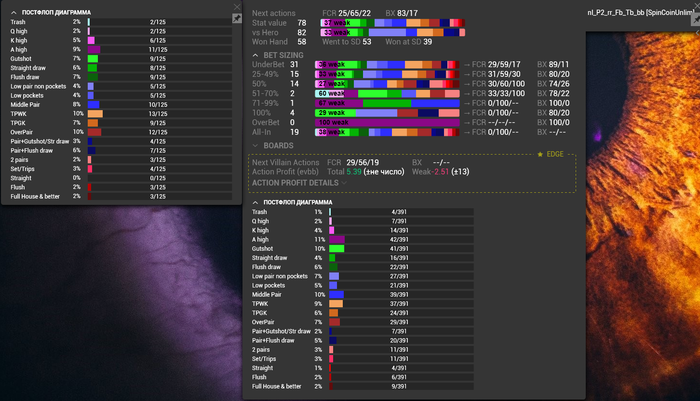Click the Total 5.39 action profit
700x401 pixels.
366,172
